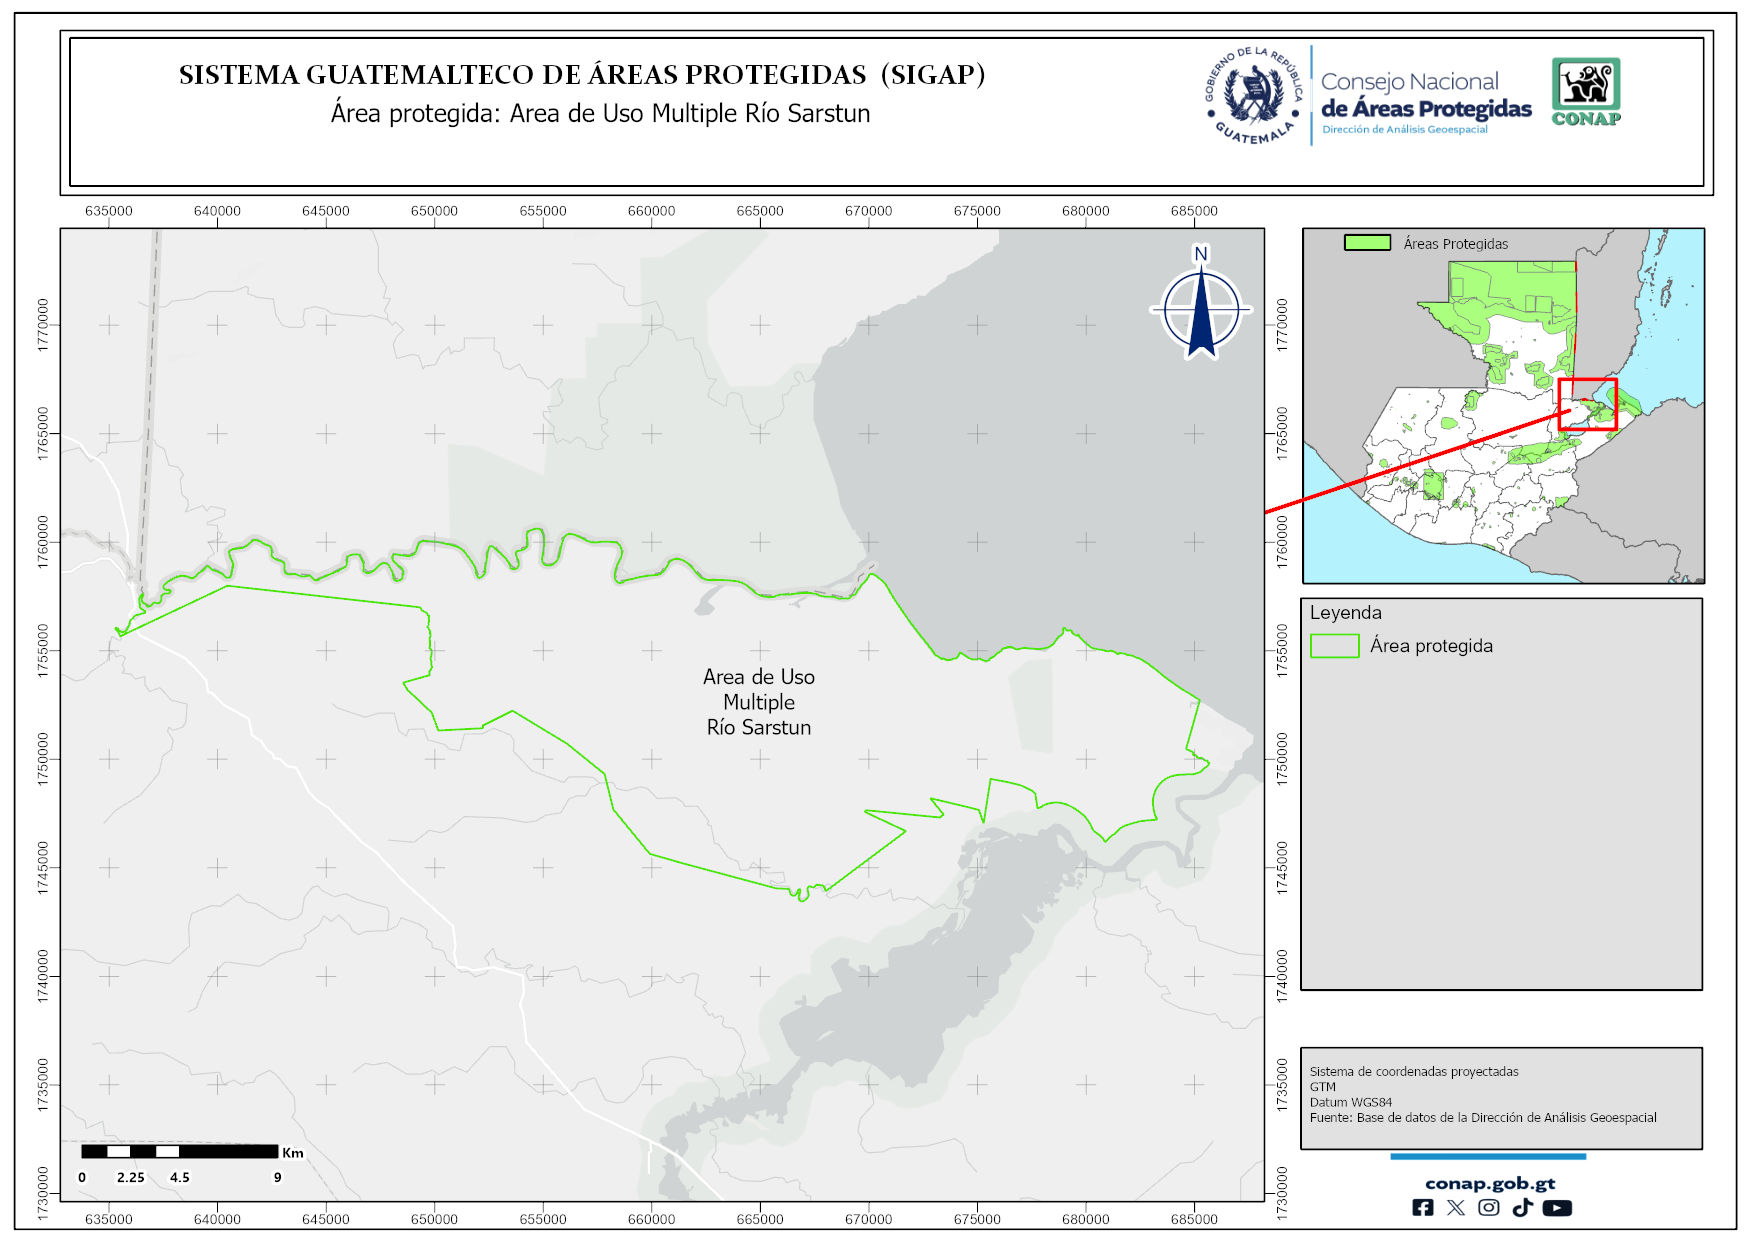Click the Fuente data source line
Image resolution: width=1754 pixels, height=1240 pixels.
pyautogui.click(x=1482, y=1118)
